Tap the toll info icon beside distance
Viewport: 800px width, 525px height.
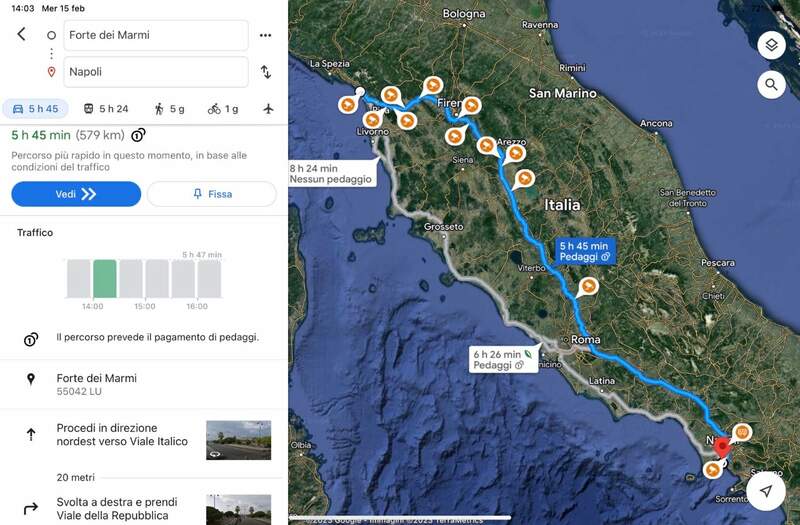point(138,135)
